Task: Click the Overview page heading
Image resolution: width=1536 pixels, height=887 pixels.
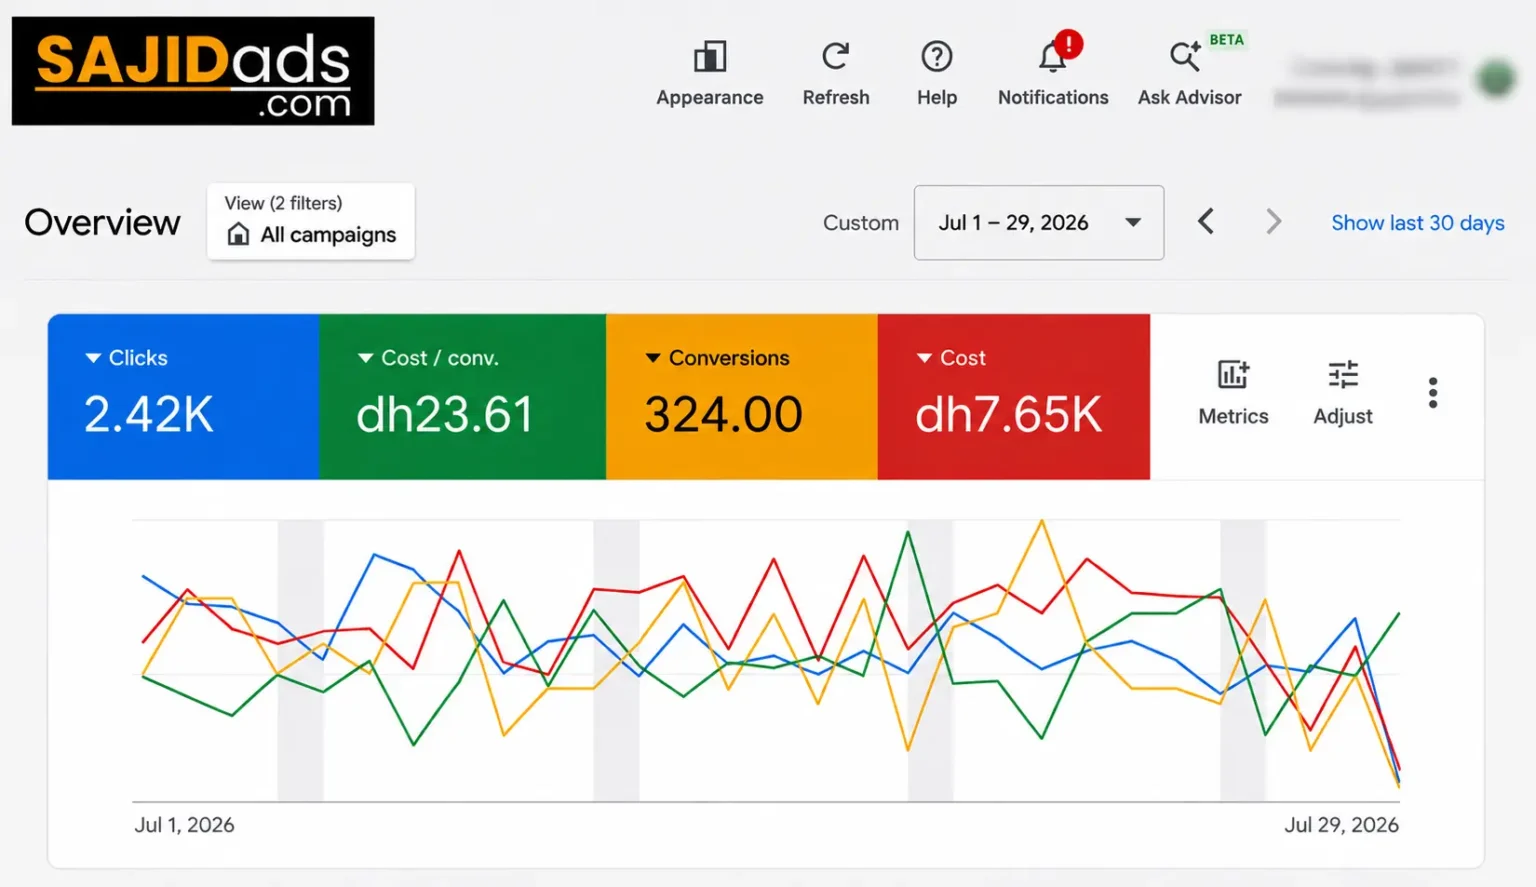Action: (x=102, y=222)
